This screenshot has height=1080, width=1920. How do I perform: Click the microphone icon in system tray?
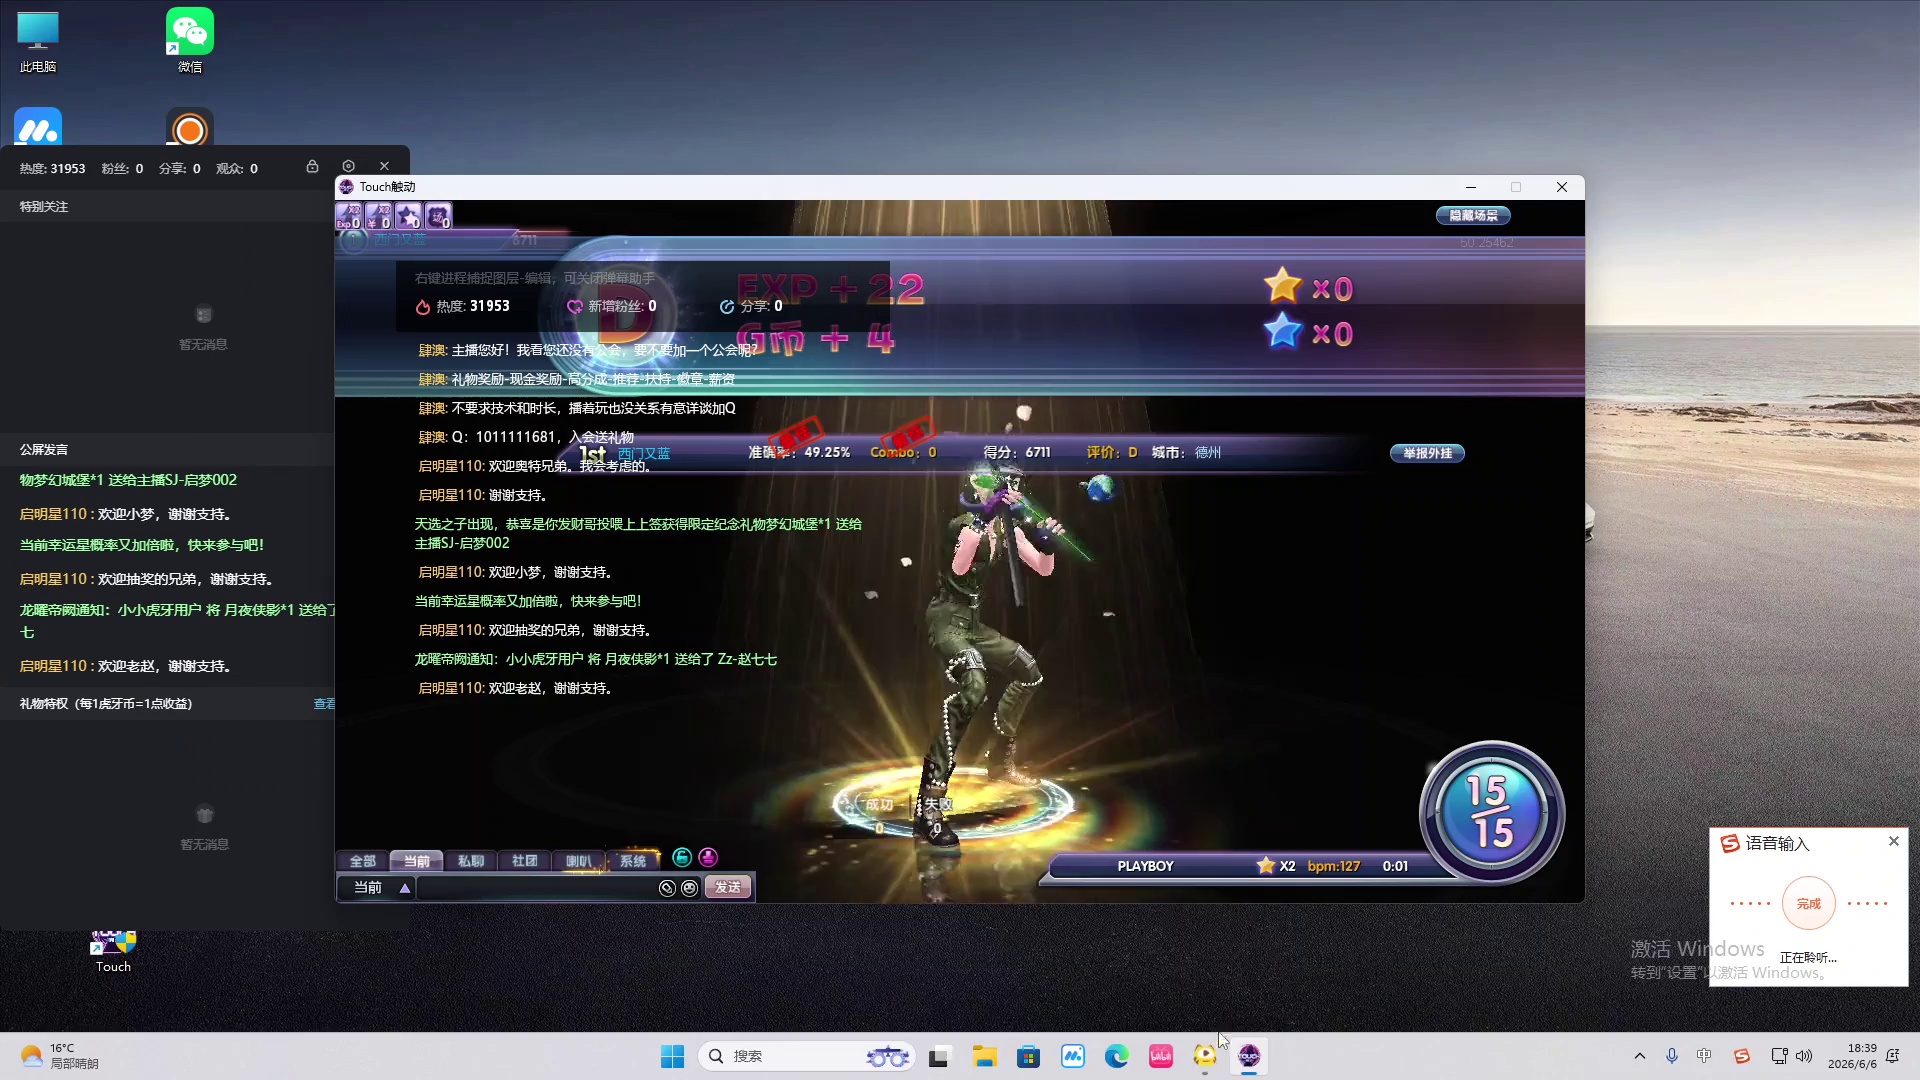[1672, 1056]
